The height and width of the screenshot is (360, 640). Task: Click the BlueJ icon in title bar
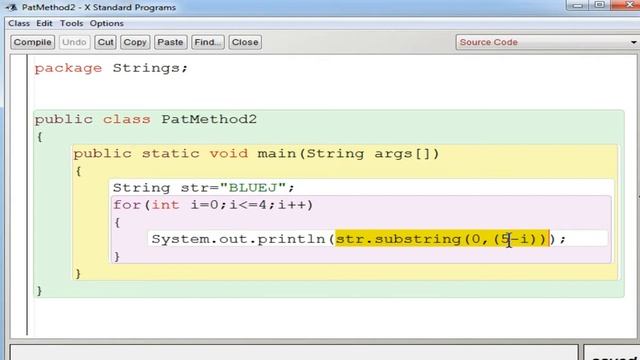(11, 7)
